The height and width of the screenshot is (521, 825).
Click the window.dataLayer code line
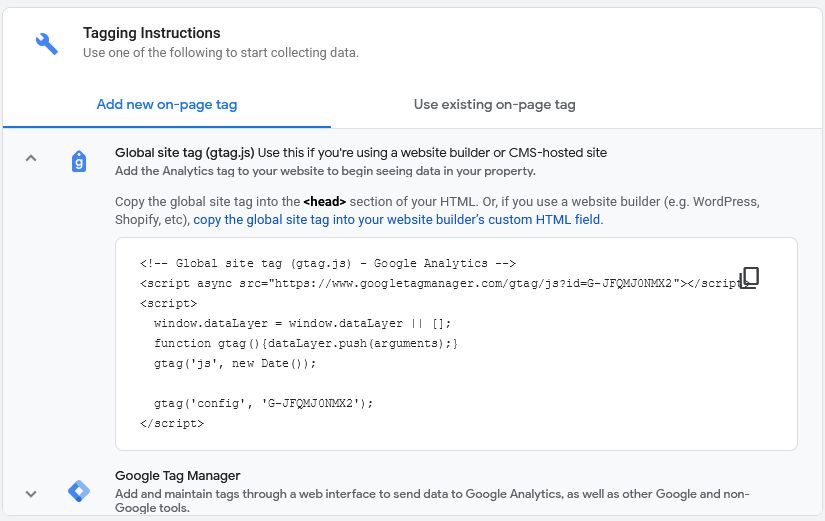(302, 323)
